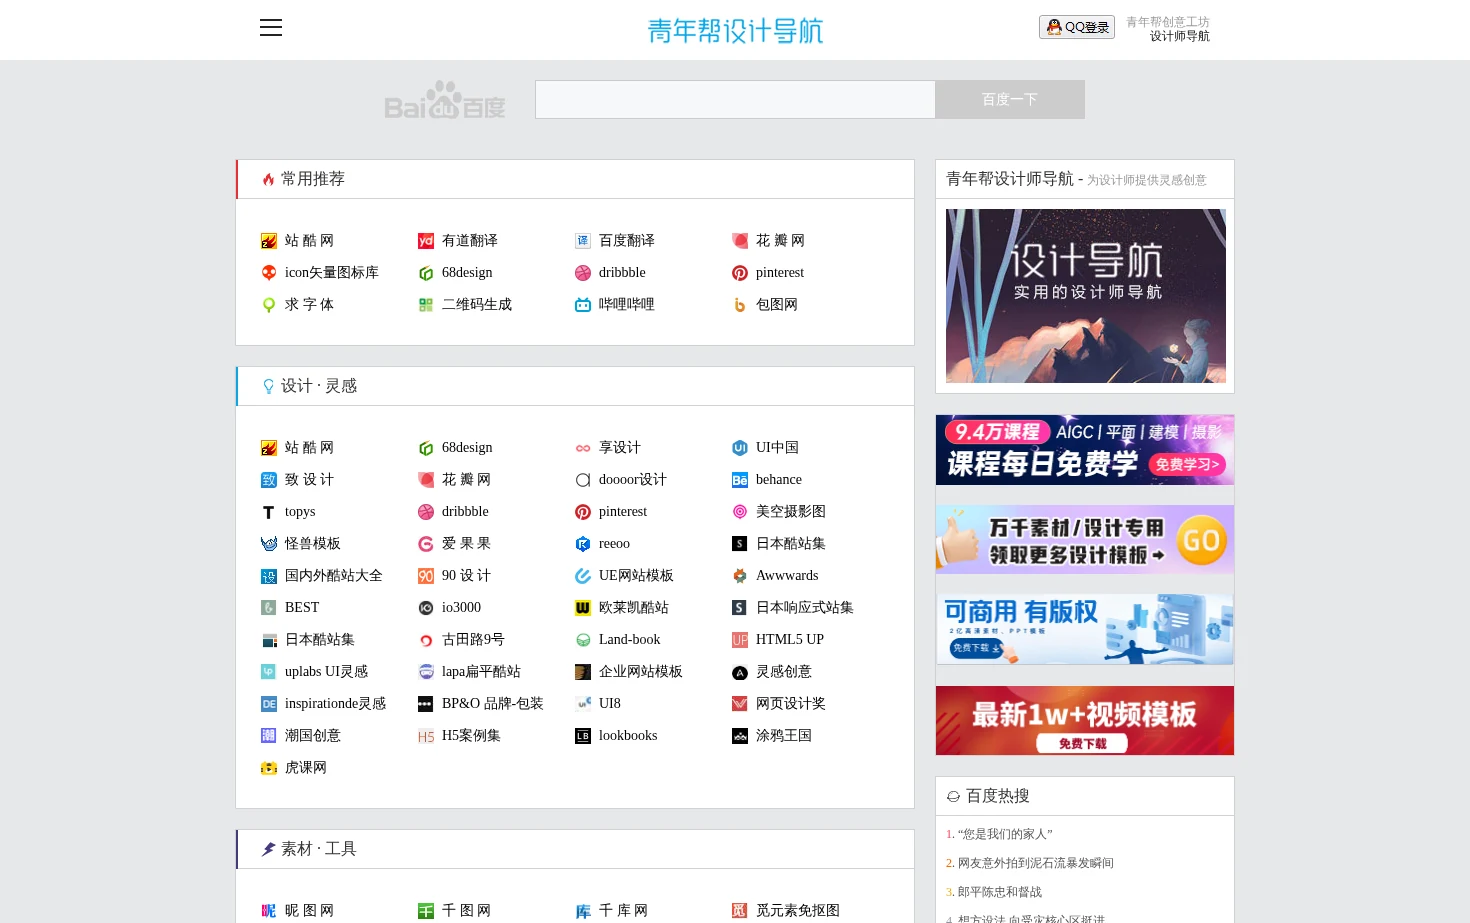Open the HTML5 UP link
Viewport: 1470px width, 923px height.
pos(790,640)
